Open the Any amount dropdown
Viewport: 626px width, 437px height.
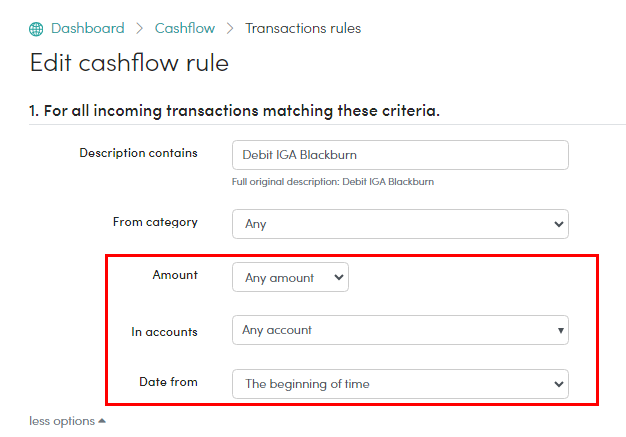[x=290, y=277]
